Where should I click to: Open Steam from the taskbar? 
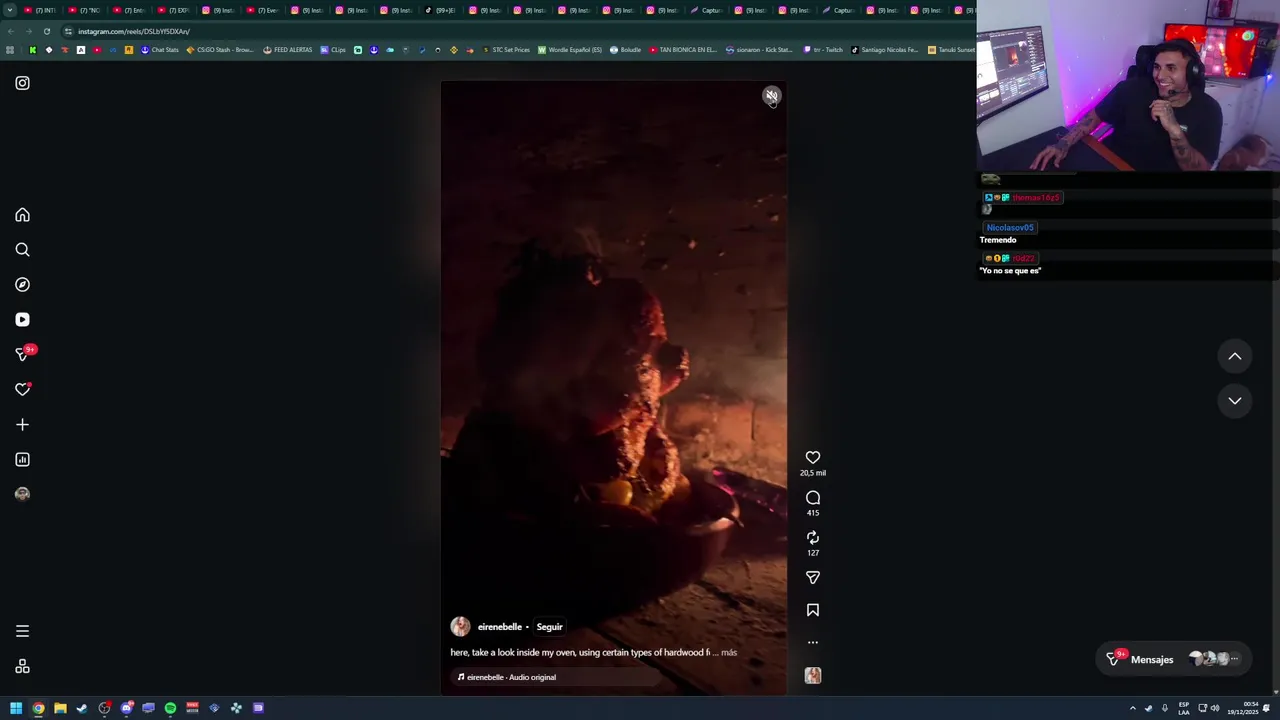tap(82, 708)
